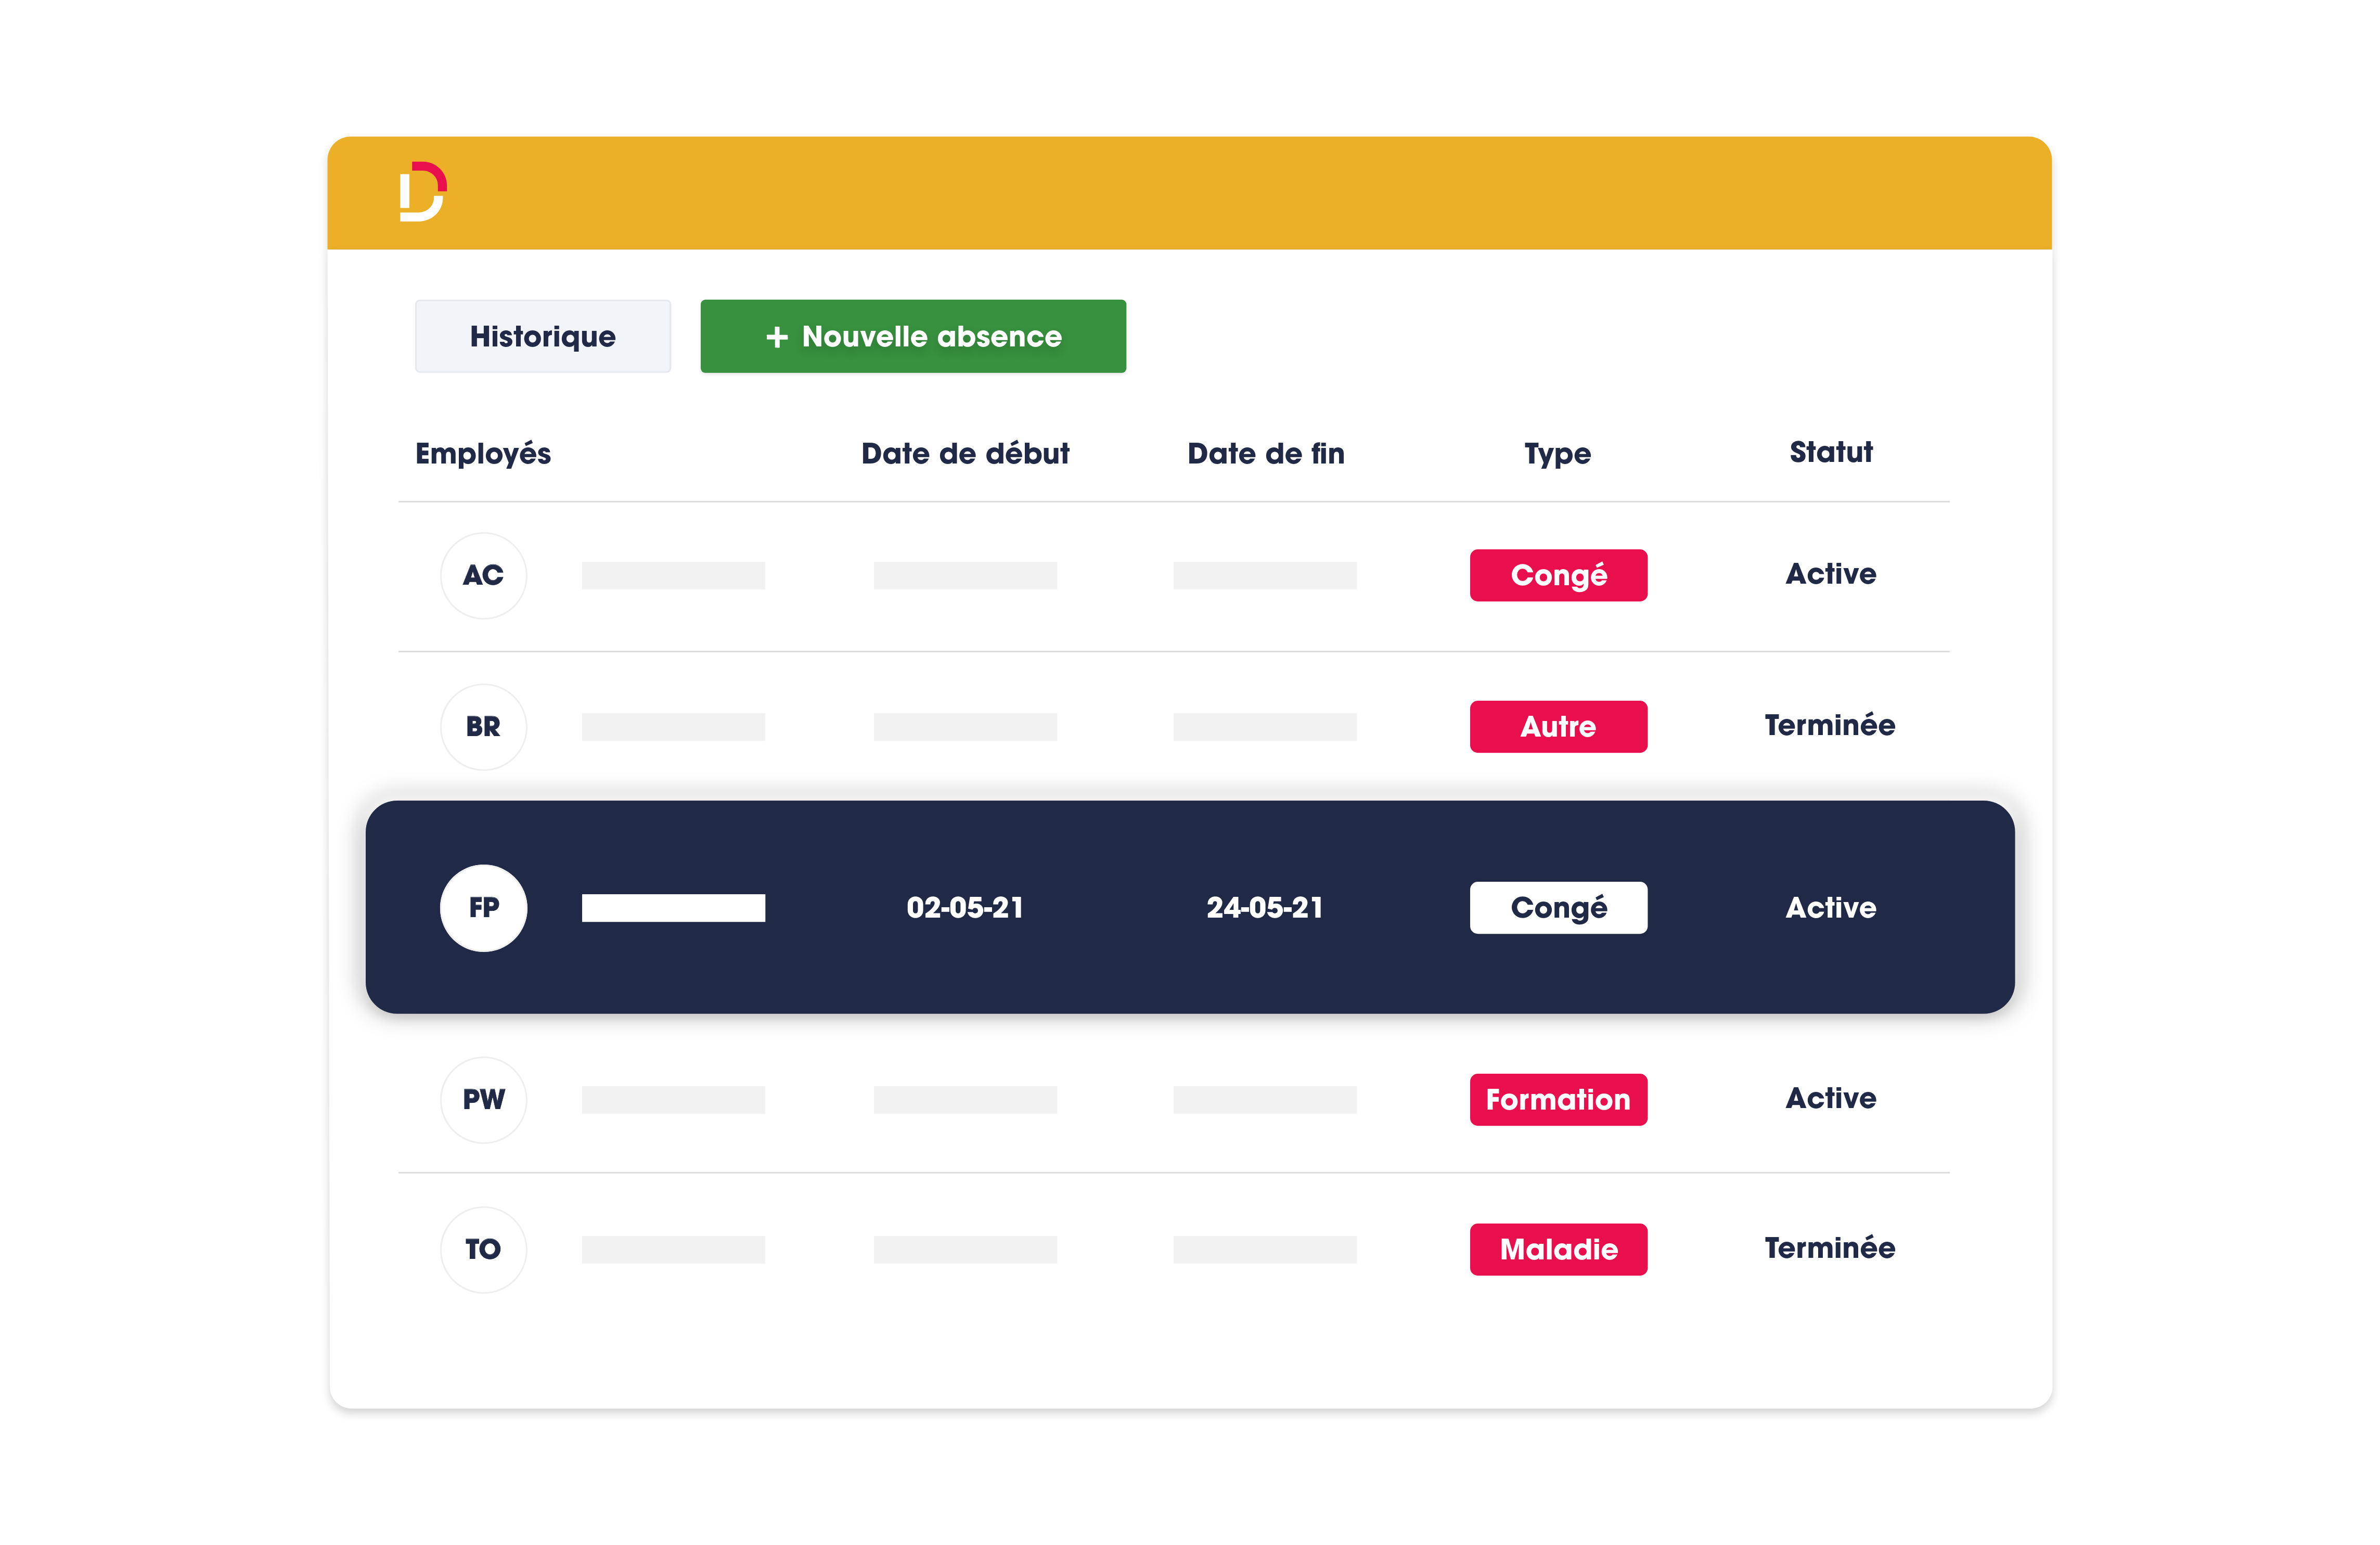Click the 'Type' column header to sort

(1556, 454)
